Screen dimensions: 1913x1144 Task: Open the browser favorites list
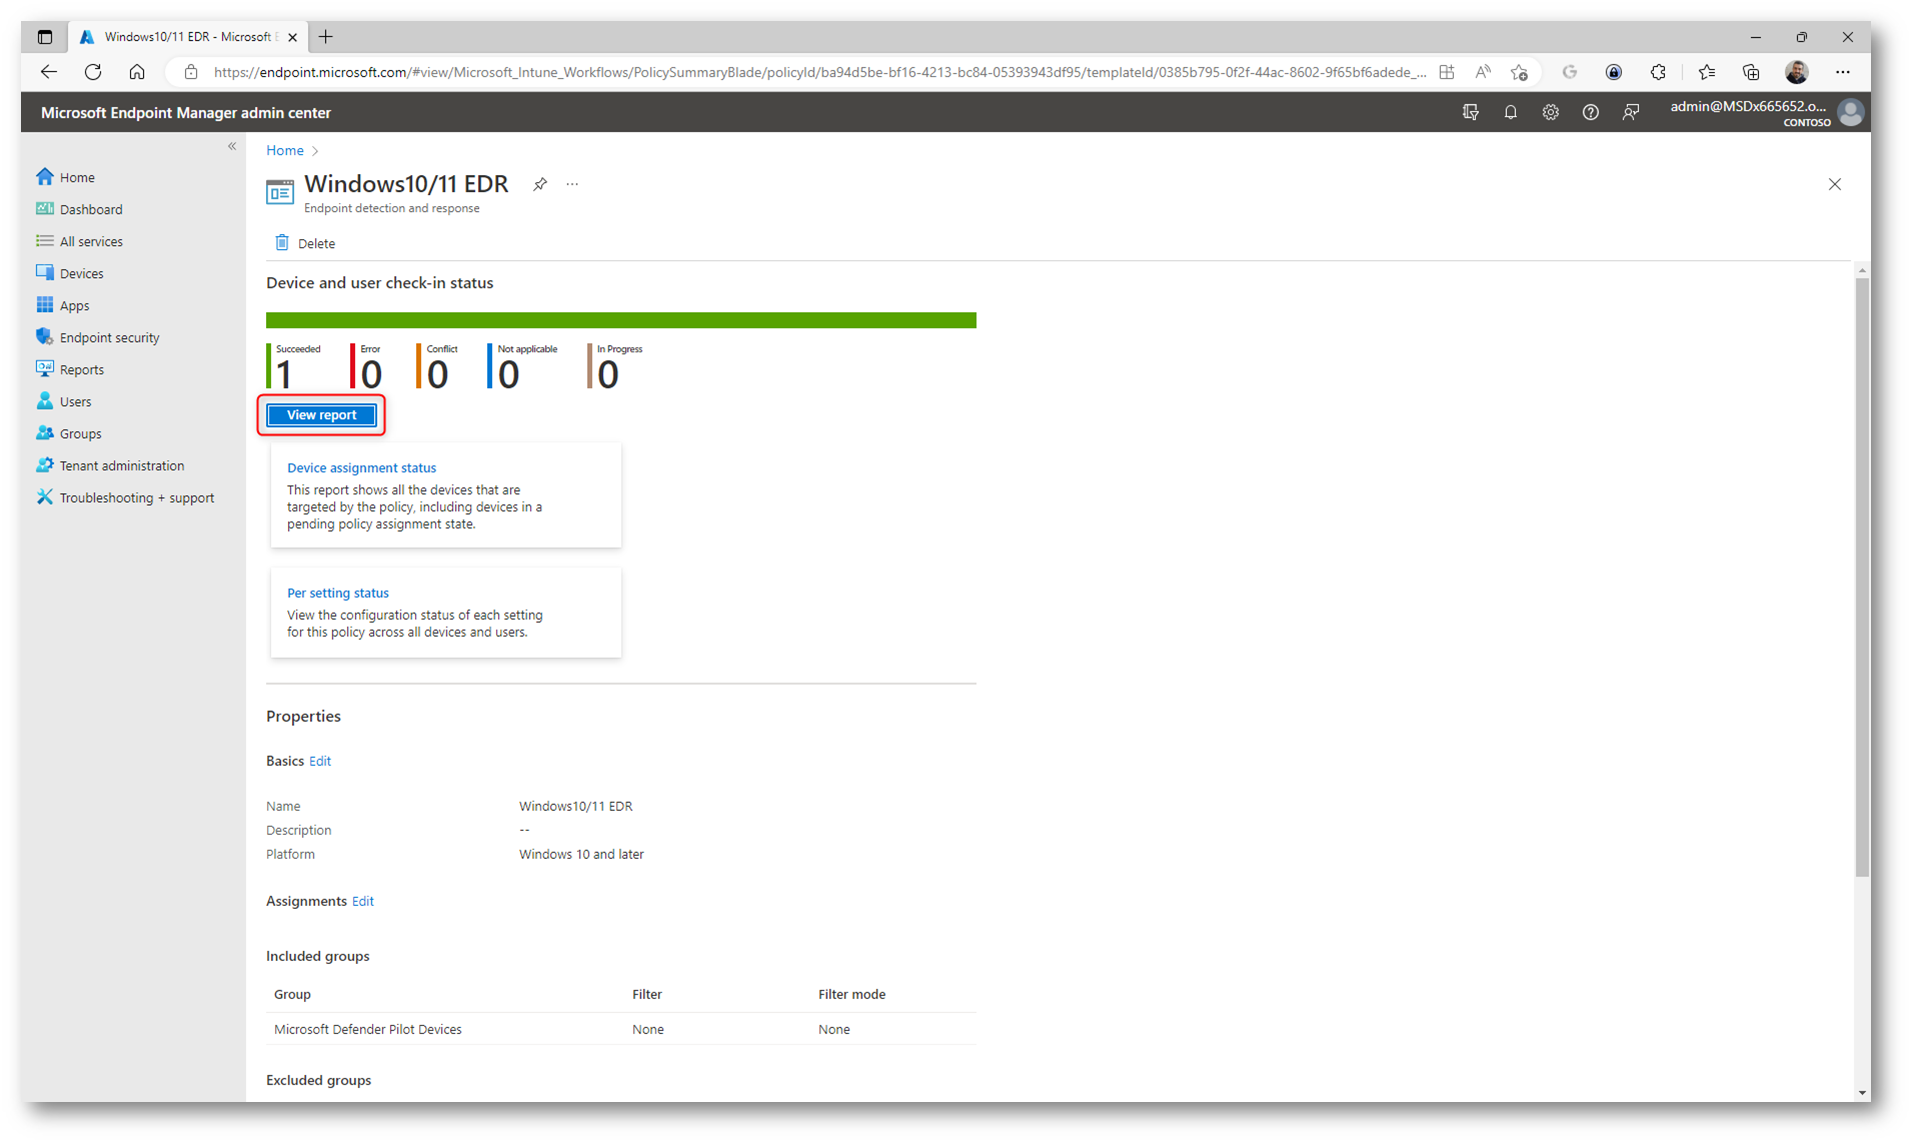pos(1706,72)
